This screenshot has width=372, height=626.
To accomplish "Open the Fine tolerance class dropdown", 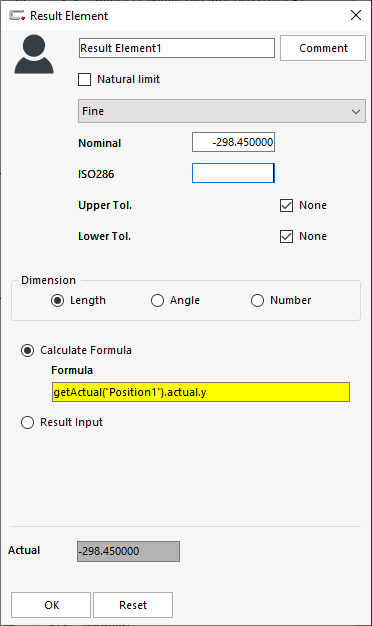I will (x=222, y=111).
